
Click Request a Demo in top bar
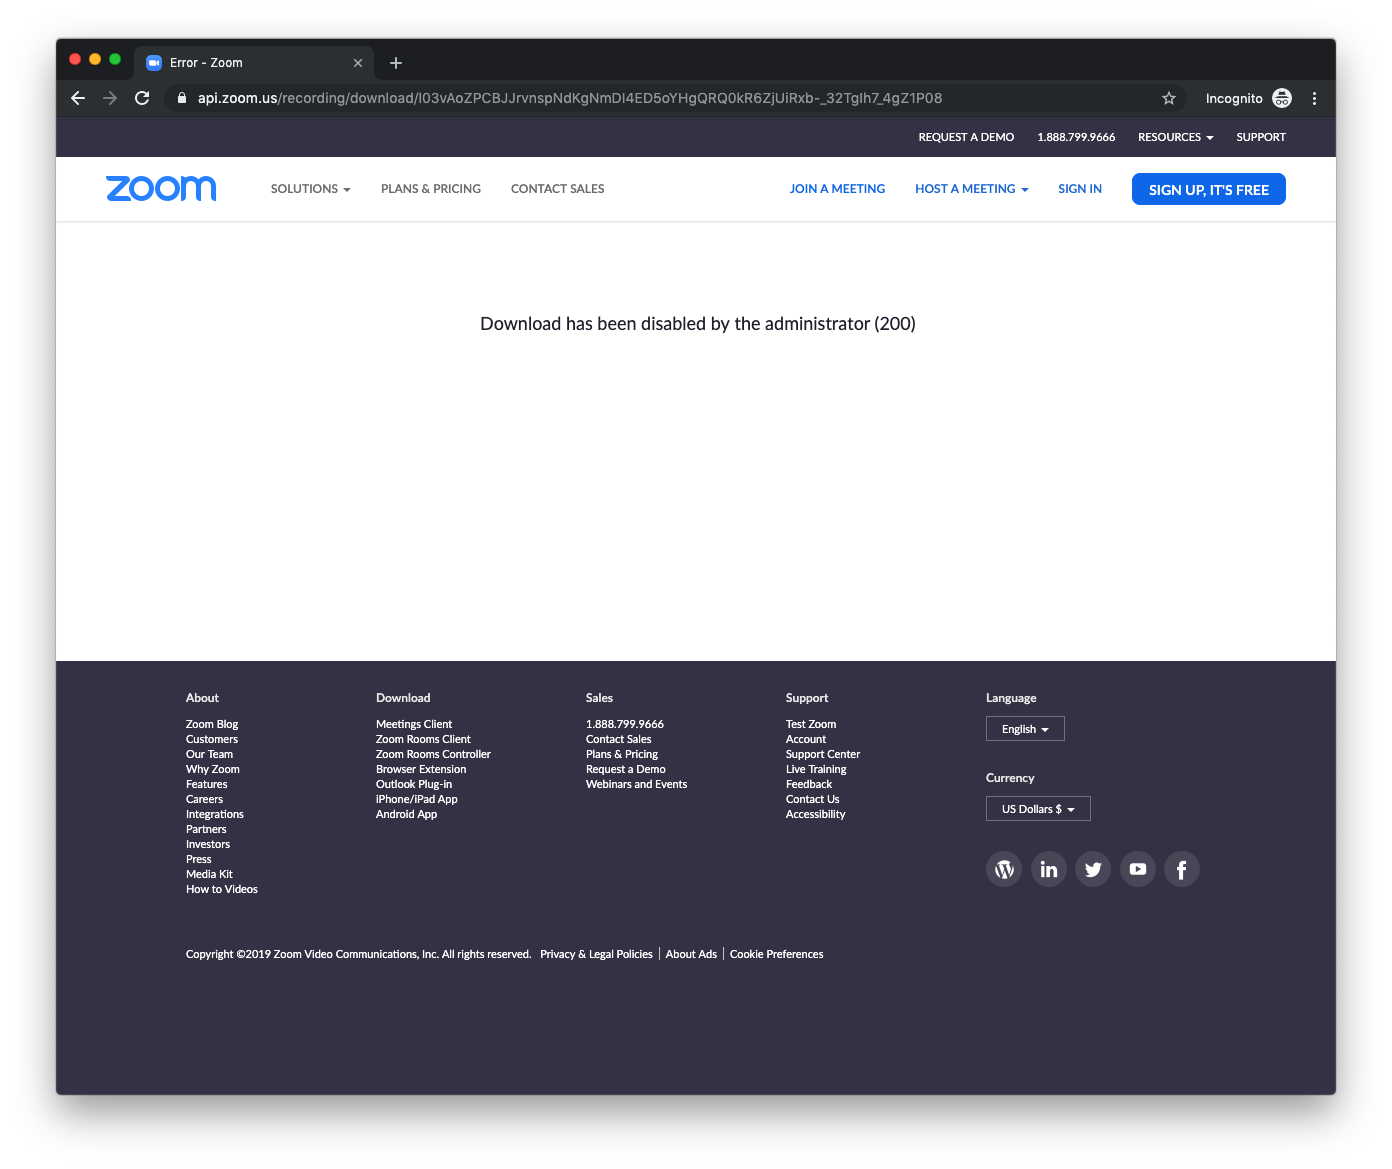966,137
